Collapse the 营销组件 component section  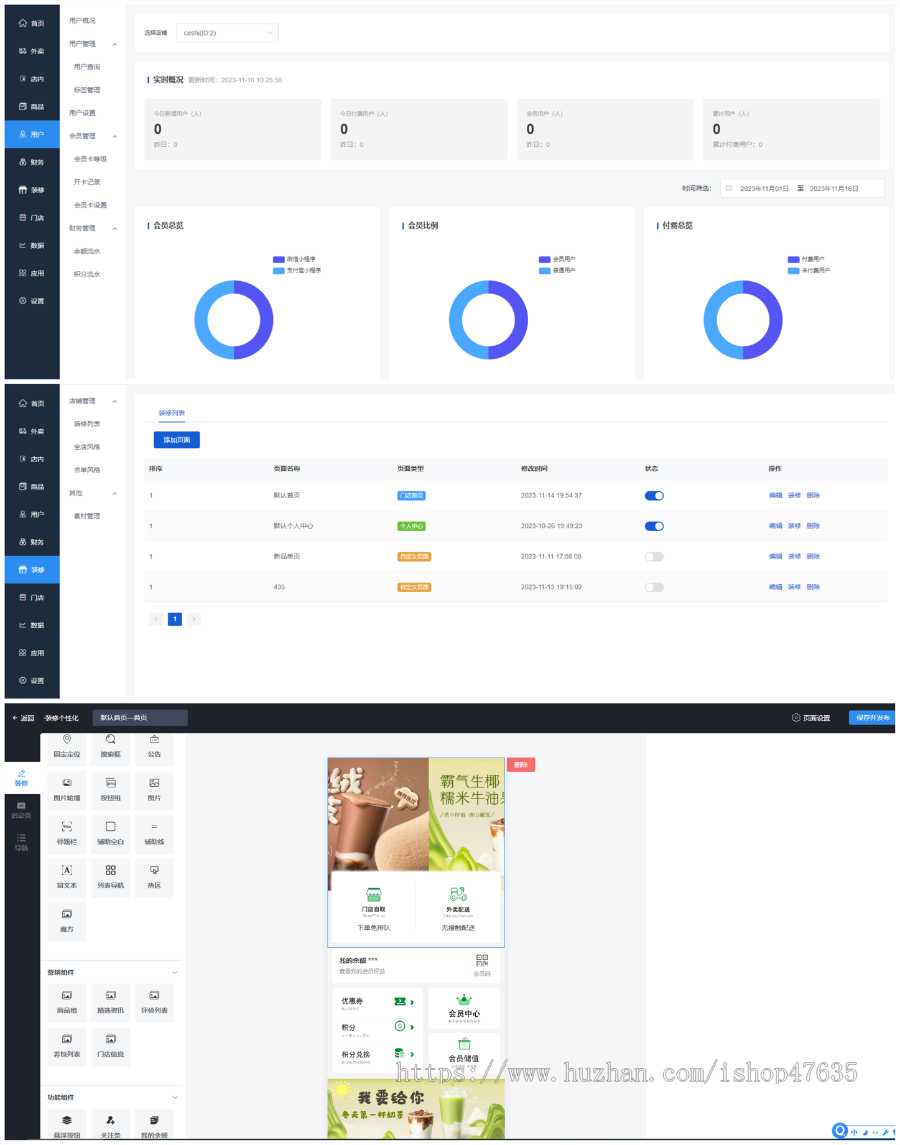click(x=175, y=973)
